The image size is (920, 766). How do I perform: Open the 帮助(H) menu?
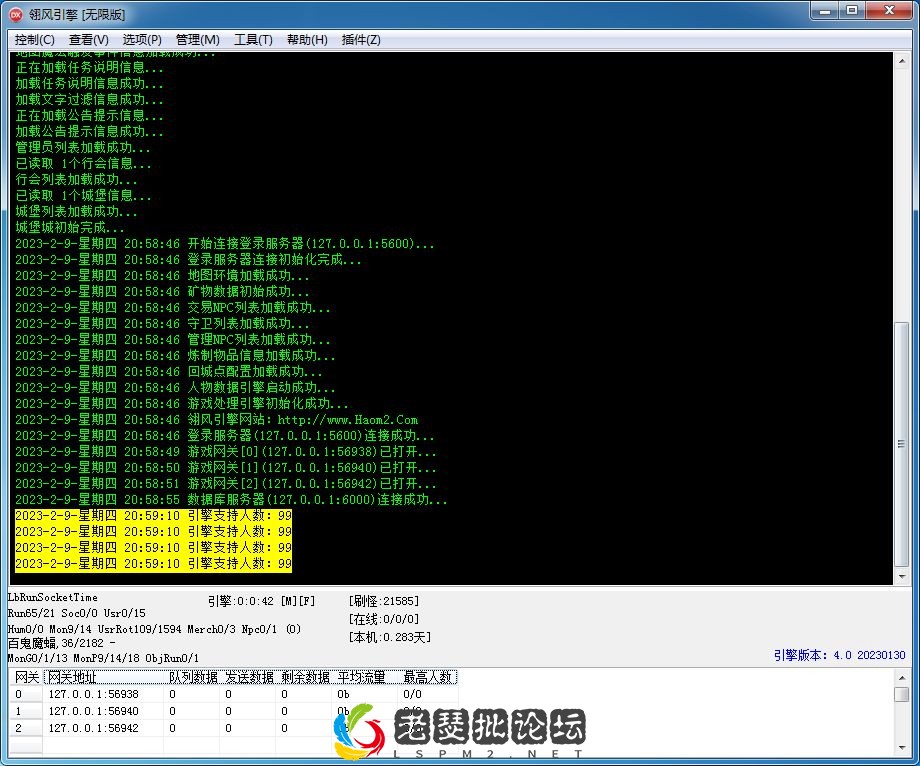306,40
